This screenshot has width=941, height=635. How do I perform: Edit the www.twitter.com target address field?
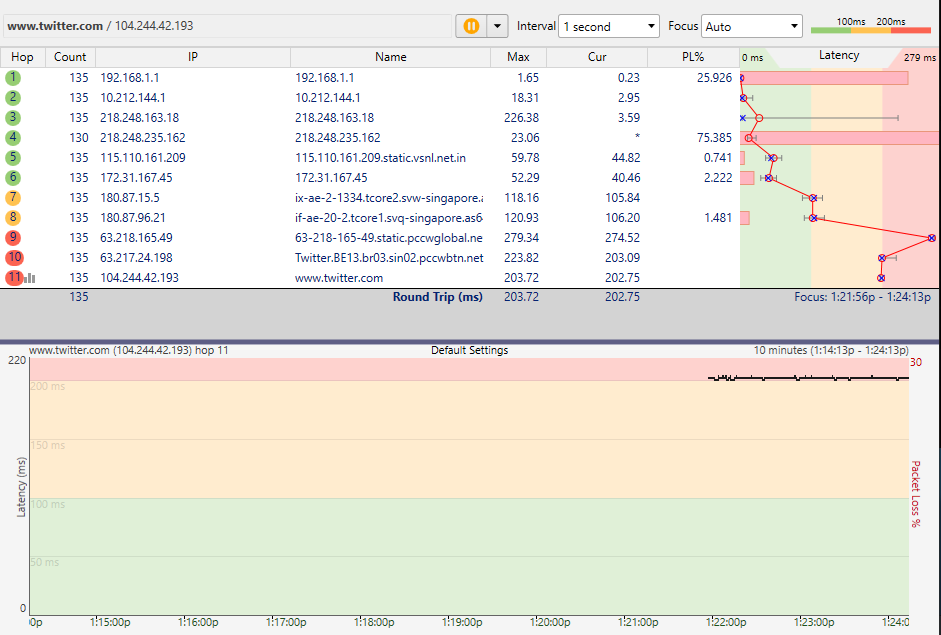pyautogui.click(x=227, y=26)
